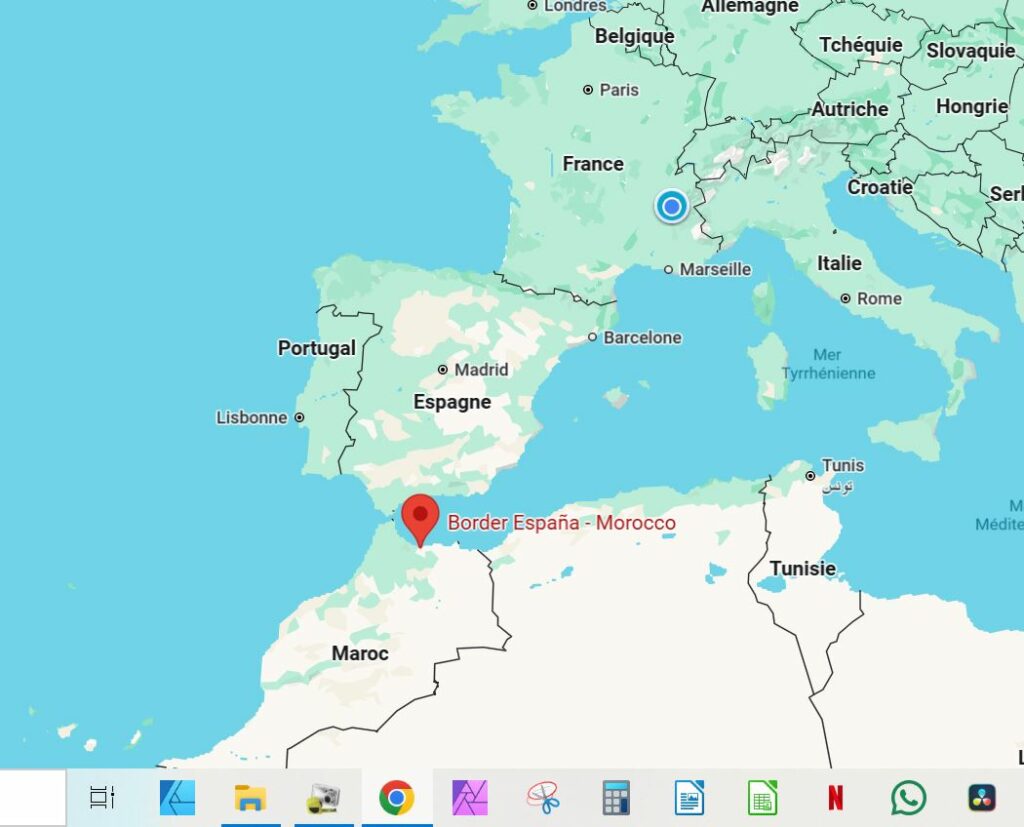Open the Calculator app in the taskbar
Screen dimensions: 1024x827
pos(616,797)
